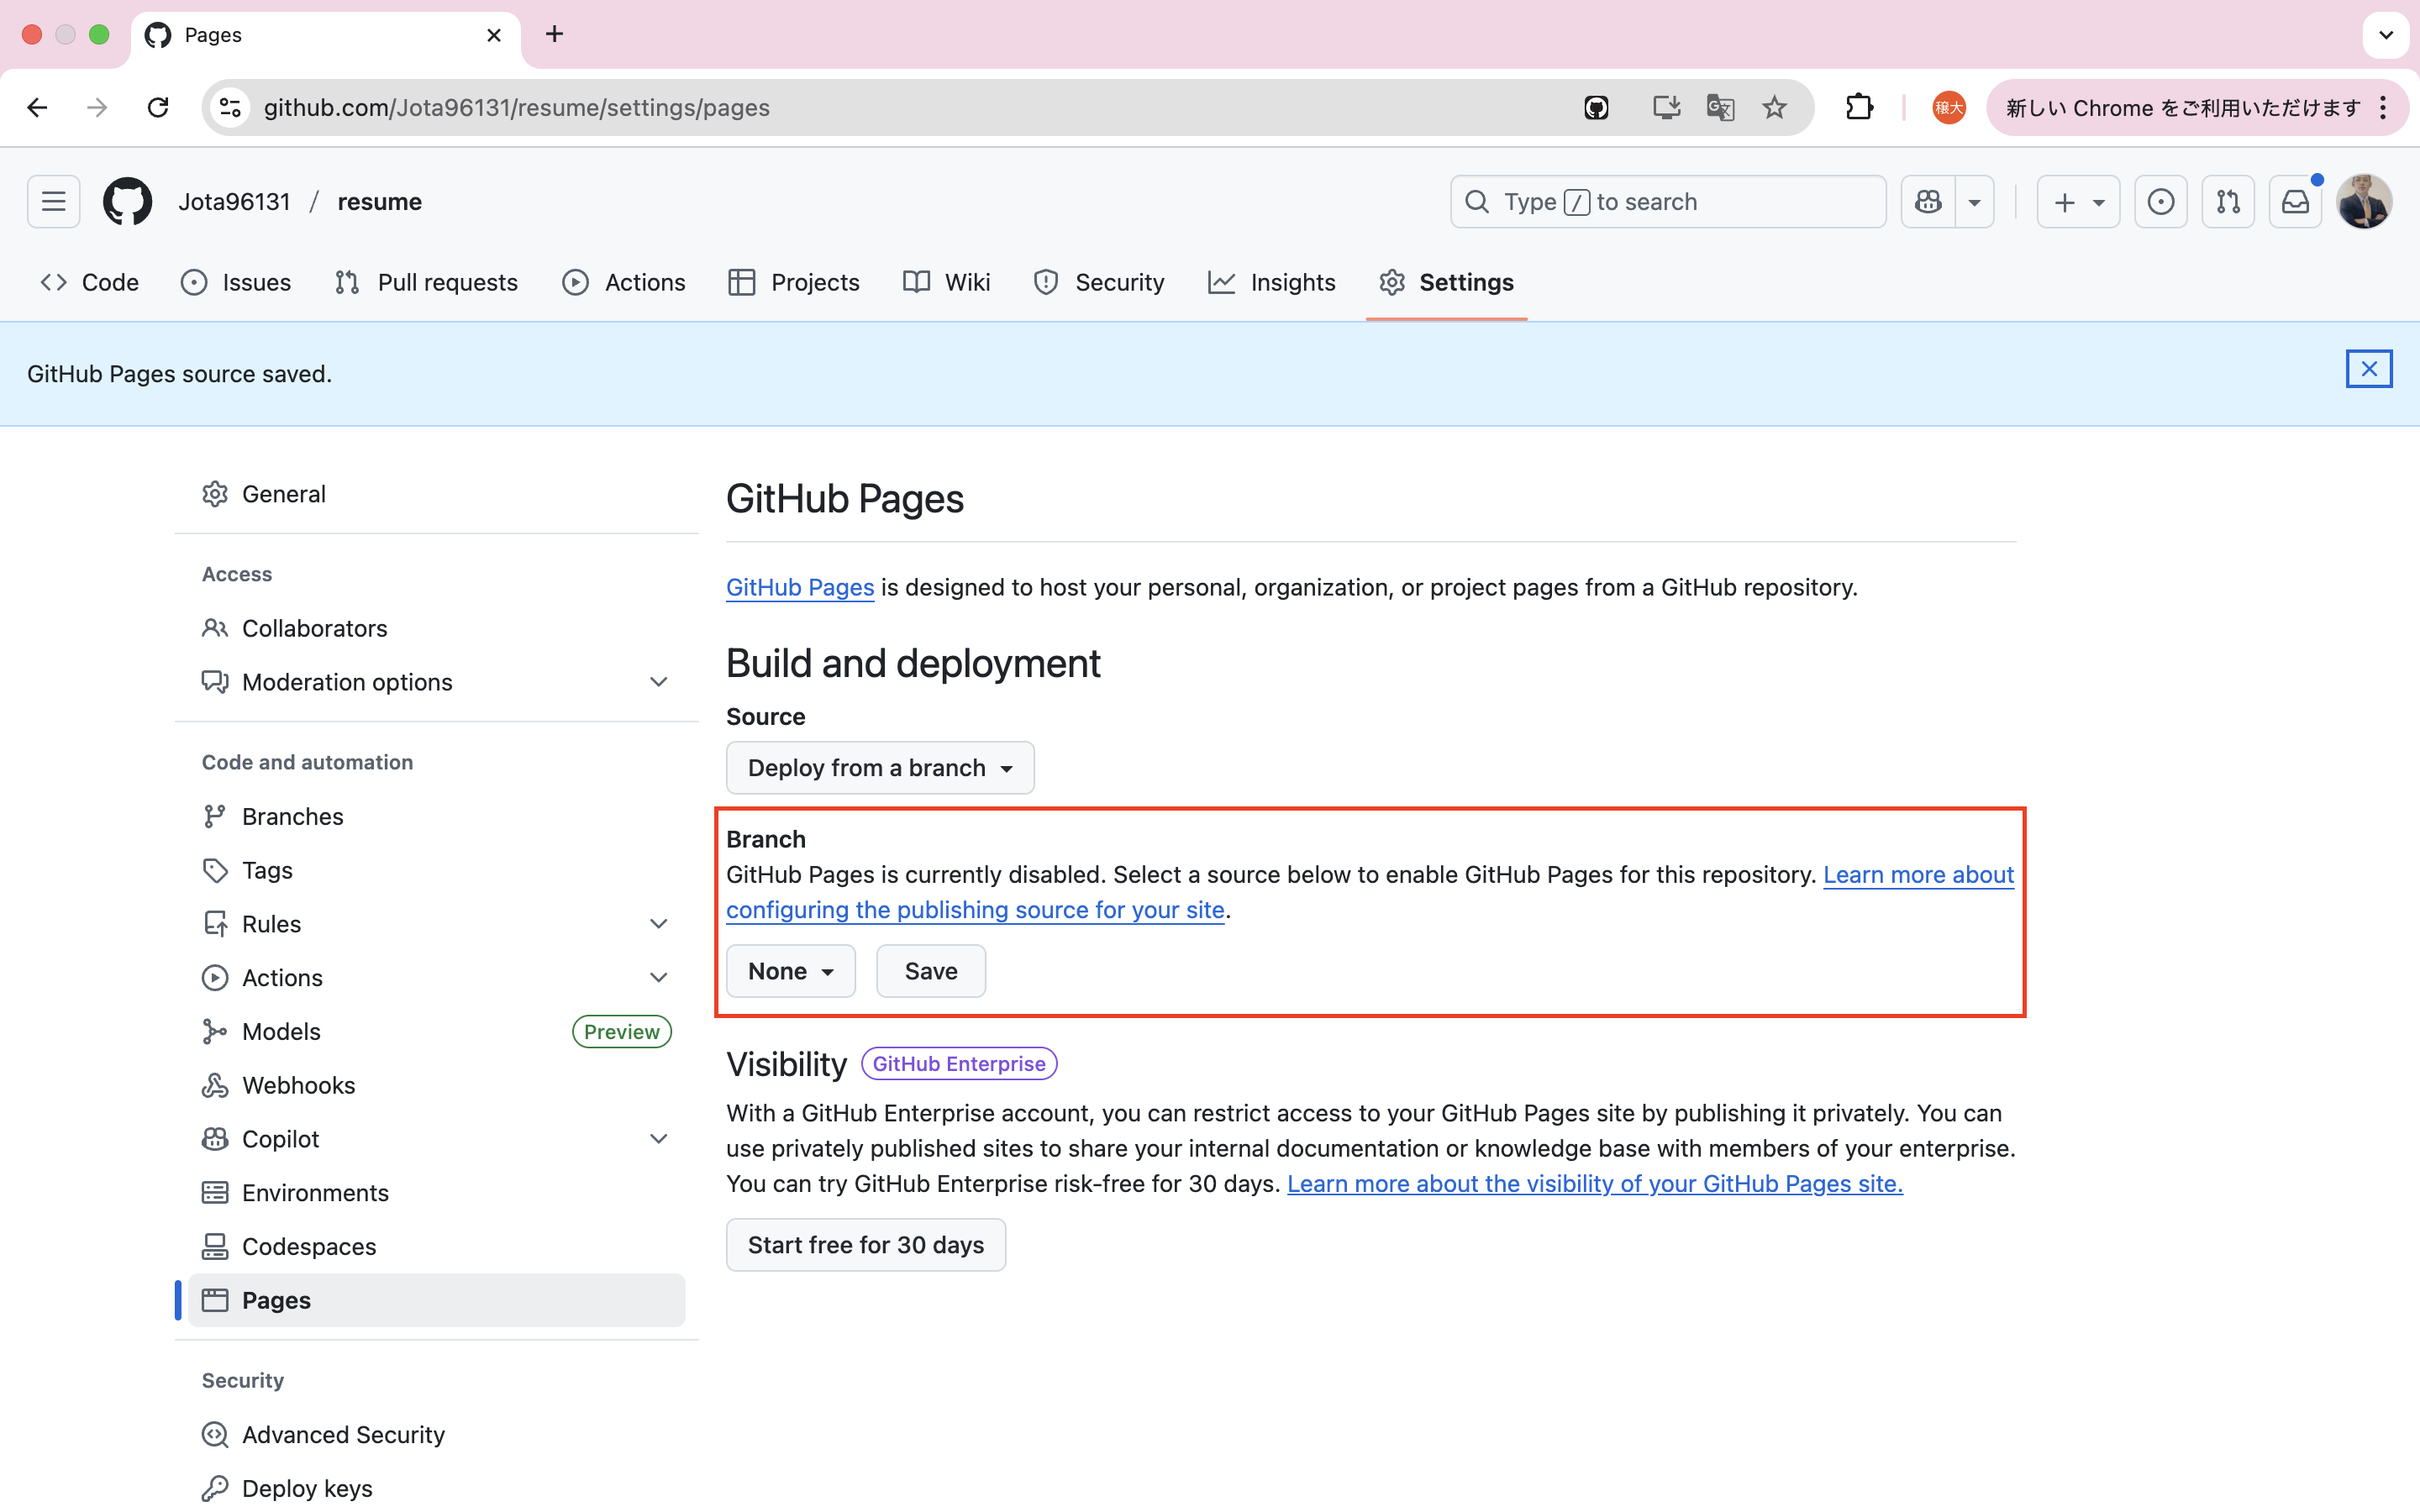Image resolution: width=2420 pixels, height=1512 pixels.
Task: Open the Chrome extensions puzzle icon
Action: [1859, 107]
